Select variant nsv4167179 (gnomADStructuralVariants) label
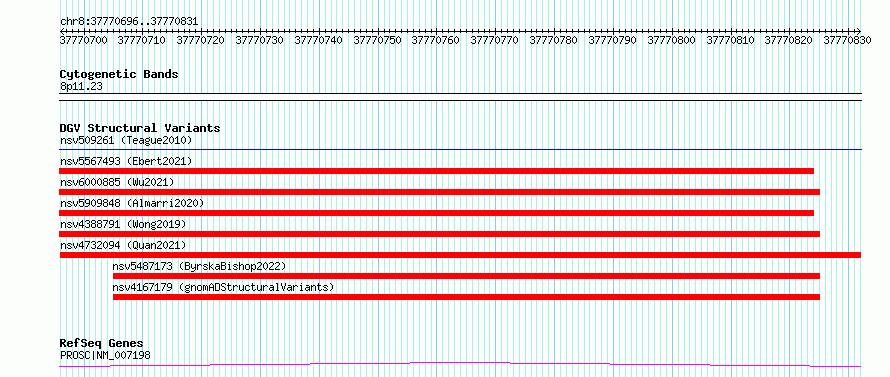Viewport: 890px width, 377px height. point(224,287)
